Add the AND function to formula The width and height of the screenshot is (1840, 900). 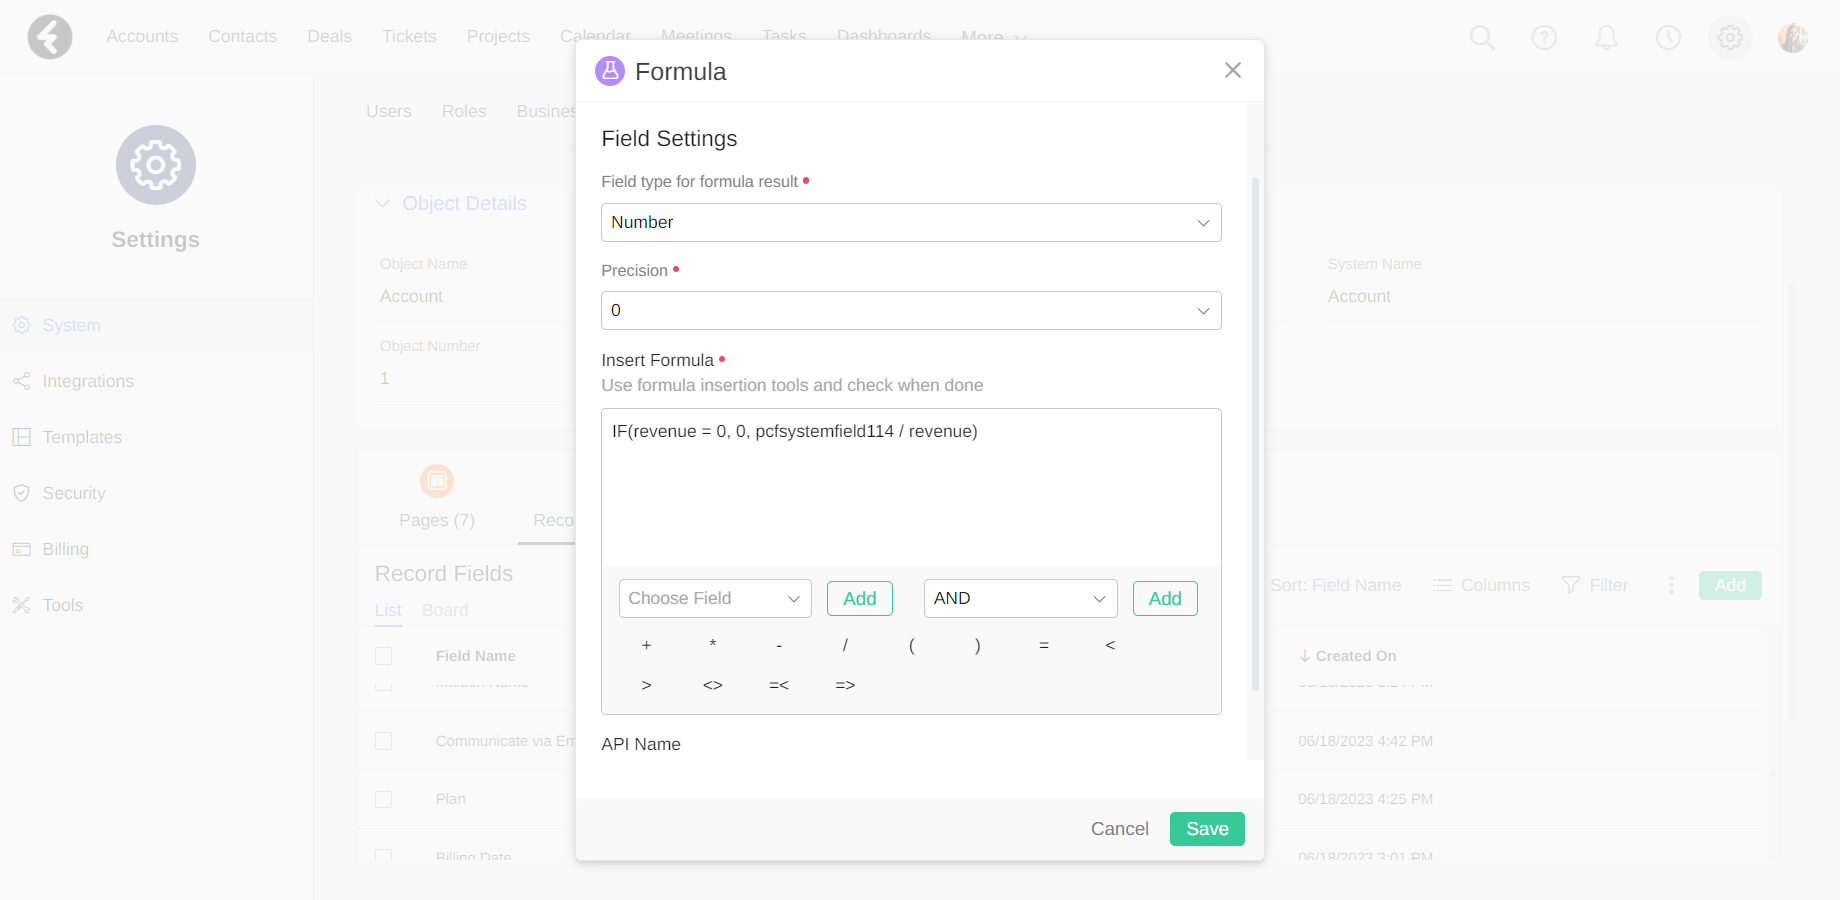(x=1165, y=599)
